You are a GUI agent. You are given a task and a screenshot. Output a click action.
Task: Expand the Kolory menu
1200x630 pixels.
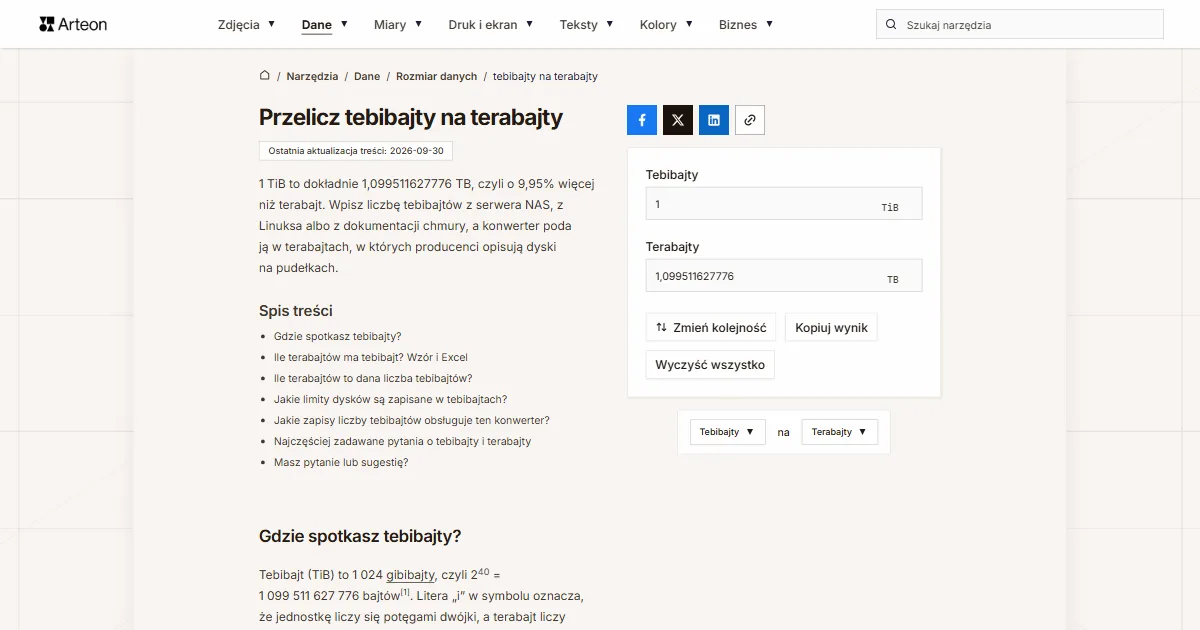(x=666, y=25)
